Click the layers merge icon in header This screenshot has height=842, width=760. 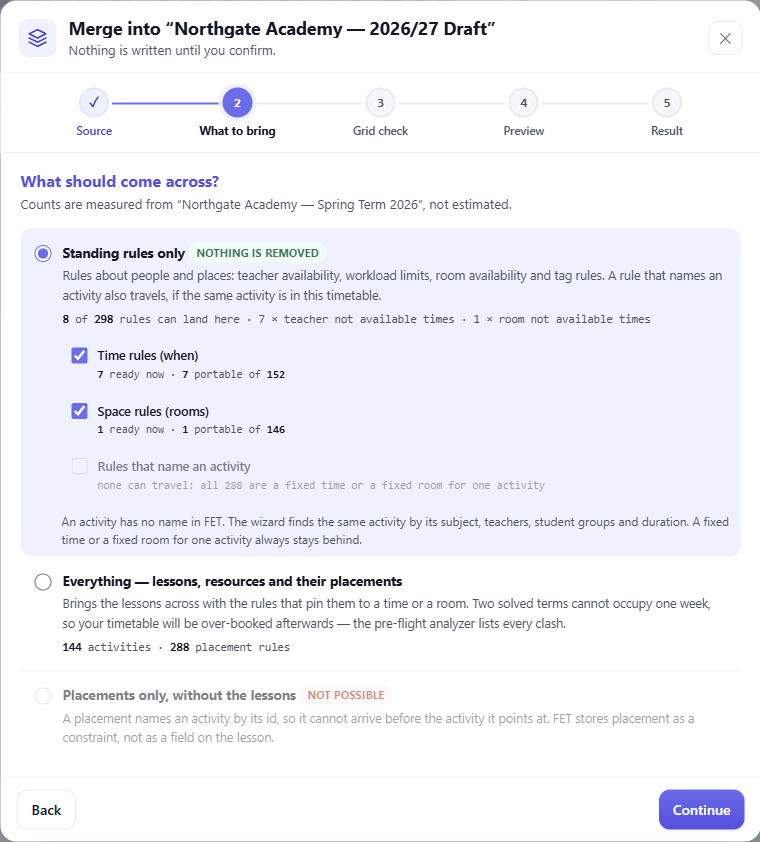point(38,38)
